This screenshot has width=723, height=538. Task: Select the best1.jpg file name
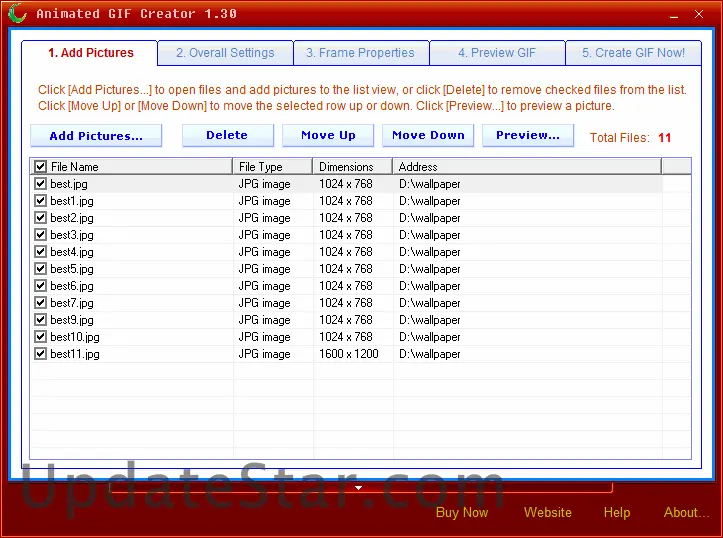72,201
